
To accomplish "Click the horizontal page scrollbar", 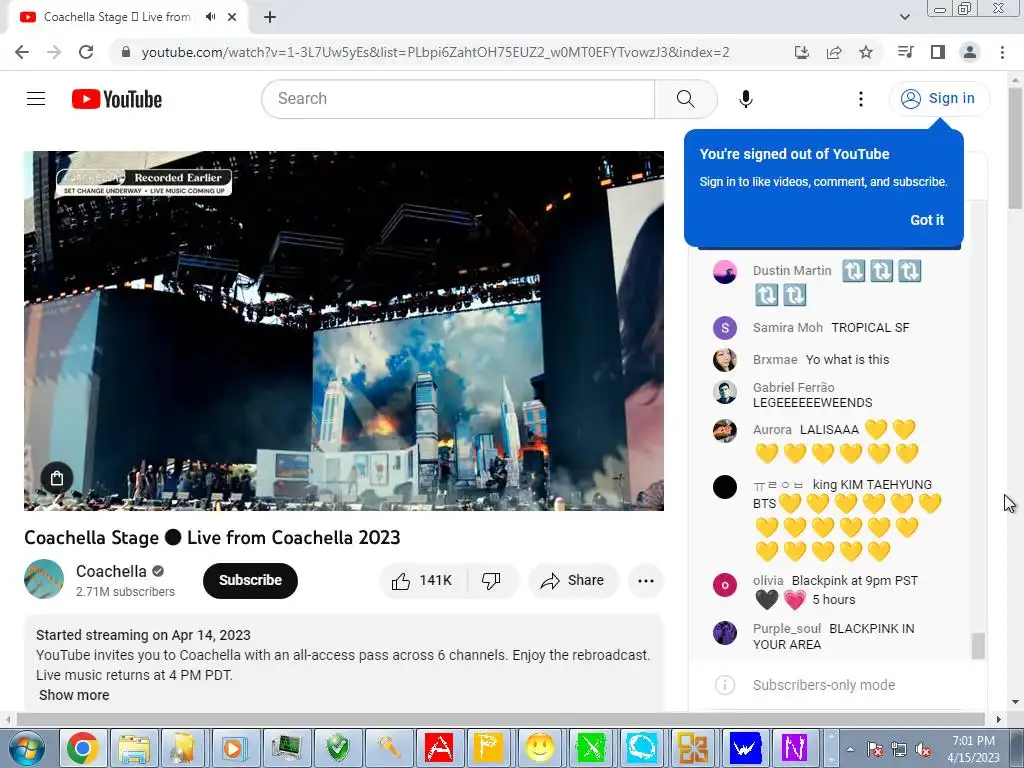I will click(500, 719).
